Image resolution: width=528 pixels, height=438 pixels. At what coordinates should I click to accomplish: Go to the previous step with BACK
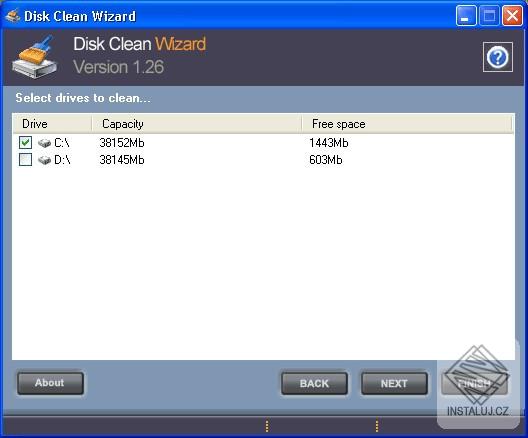(315, 383)
